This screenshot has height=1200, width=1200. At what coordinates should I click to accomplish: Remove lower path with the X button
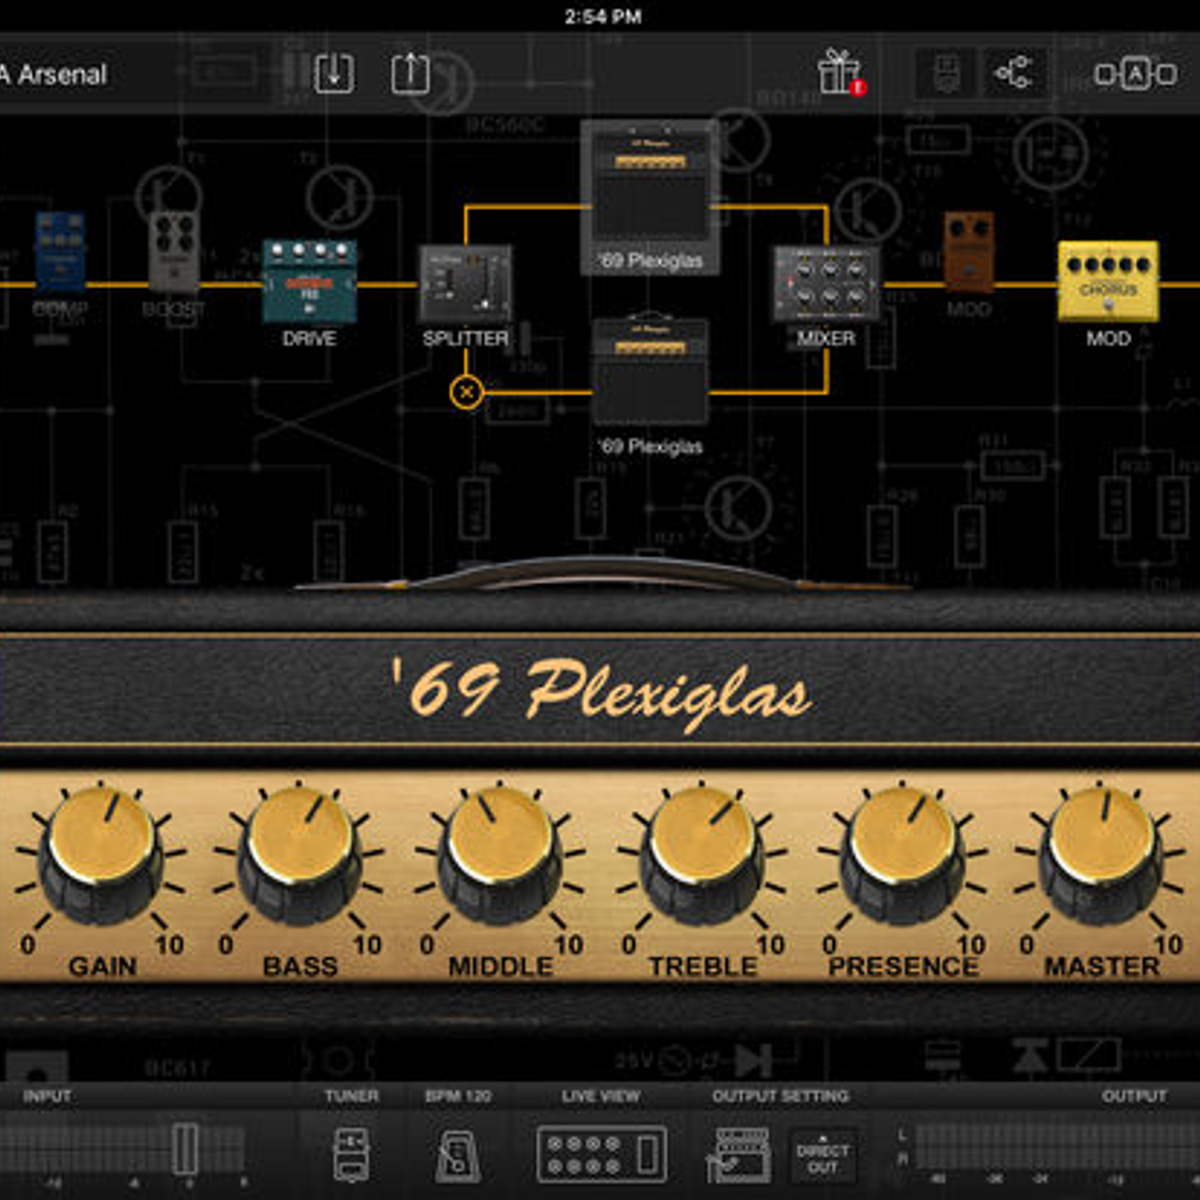click(466, 392)
